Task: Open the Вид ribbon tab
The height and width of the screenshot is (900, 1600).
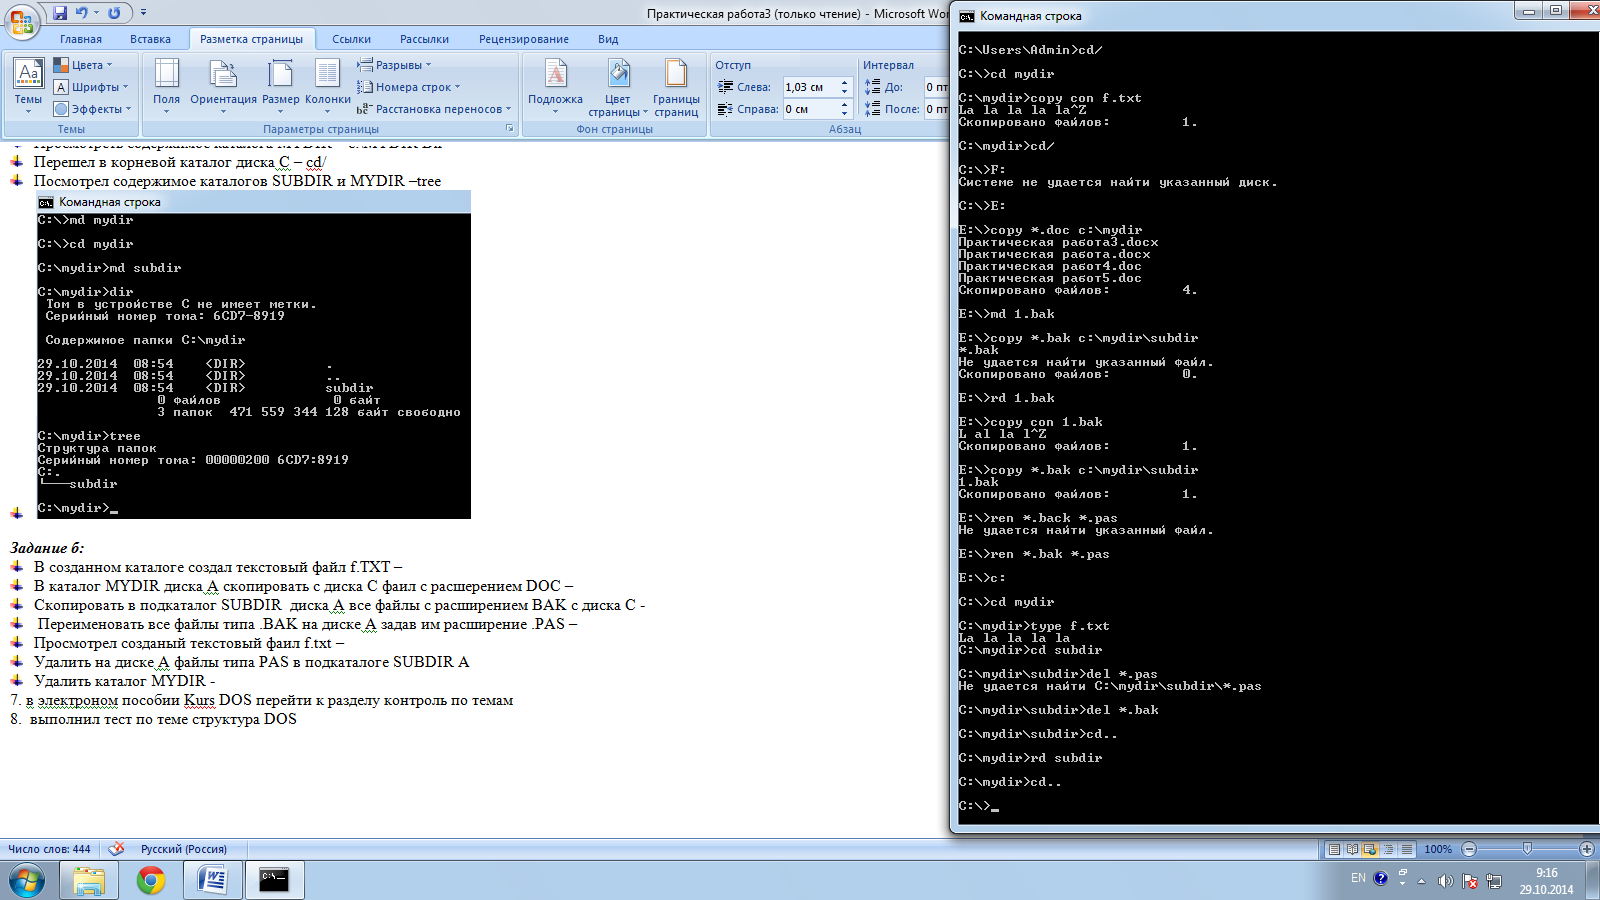Action: tap(608, 39)
